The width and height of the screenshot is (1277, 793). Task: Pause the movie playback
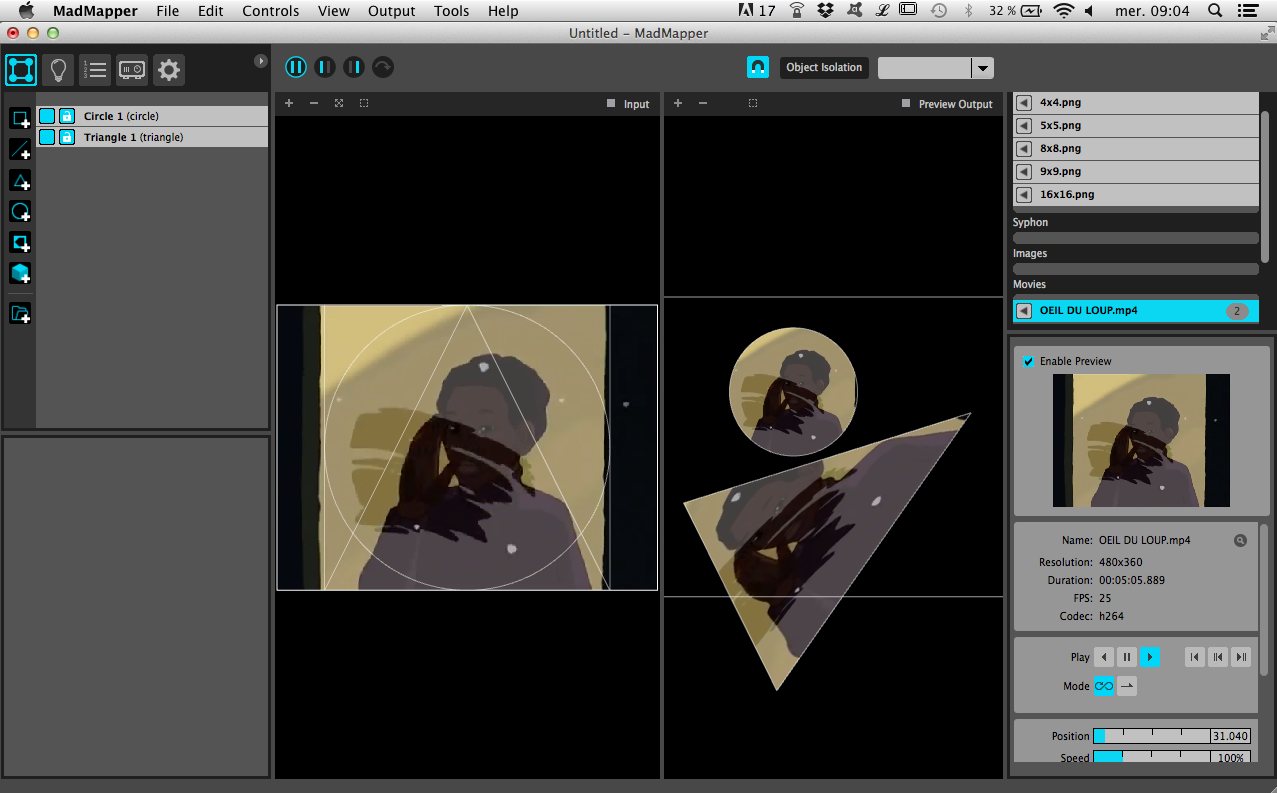[x=1127, y=657]
